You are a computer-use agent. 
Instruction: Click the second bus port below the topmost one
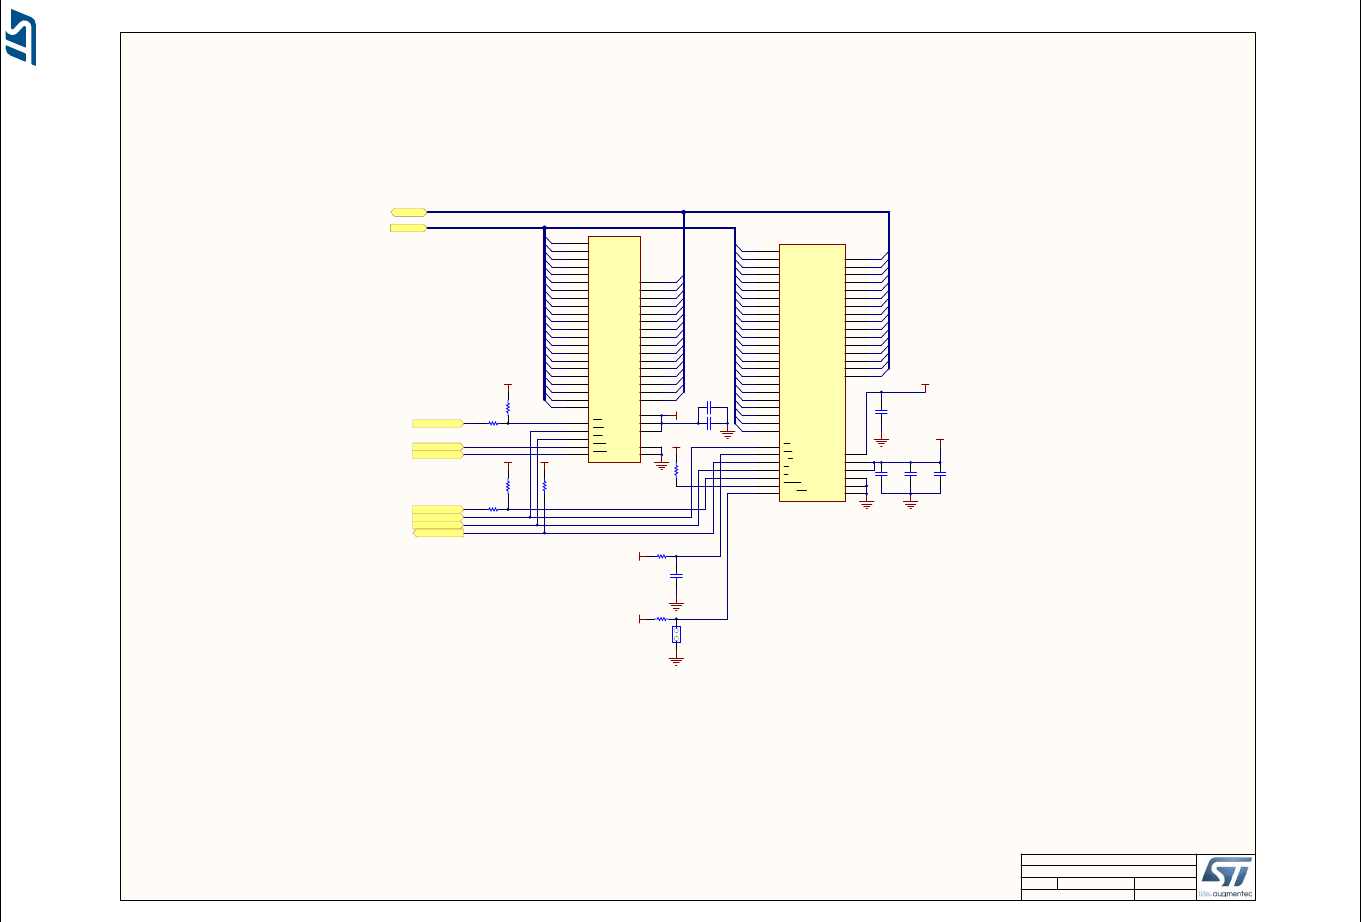click(x=409, y=228)
